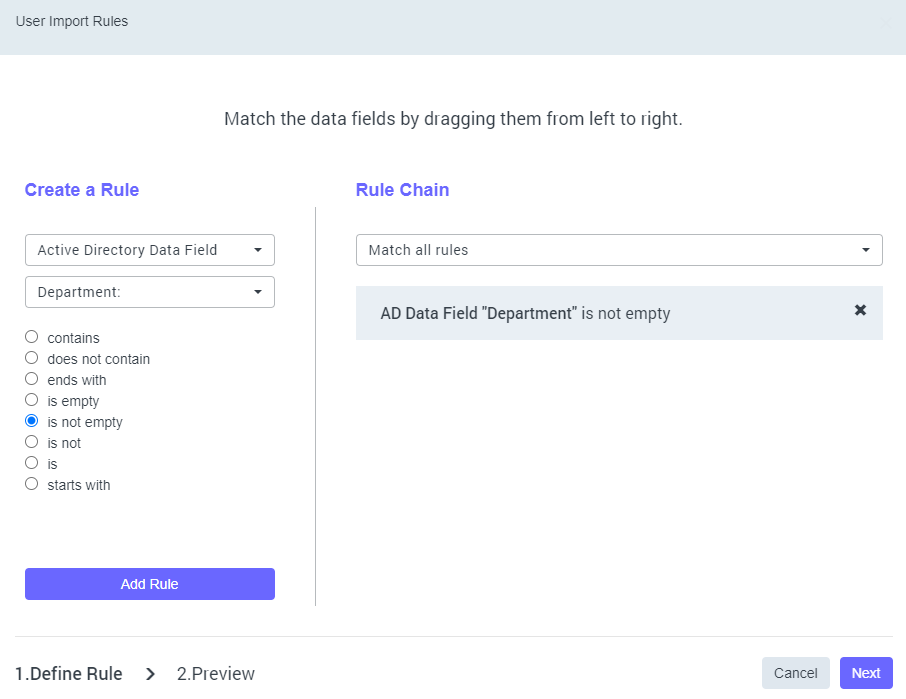Image resolution: width=906 pixels, height=699 pixels.
Task: Open the Match all rules dropdown
Action: pos(619,250)
